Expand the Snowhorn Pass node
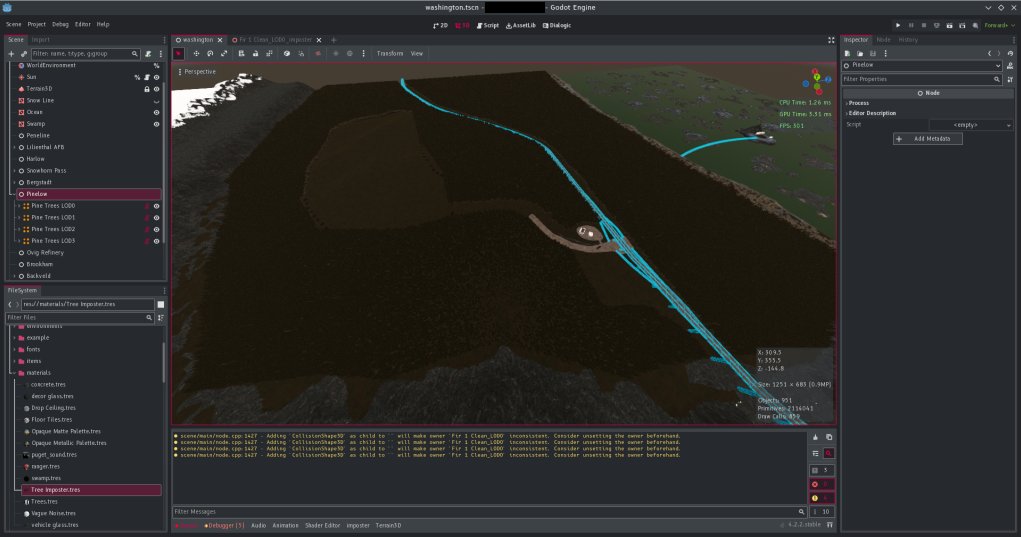 tap(14, 171)
